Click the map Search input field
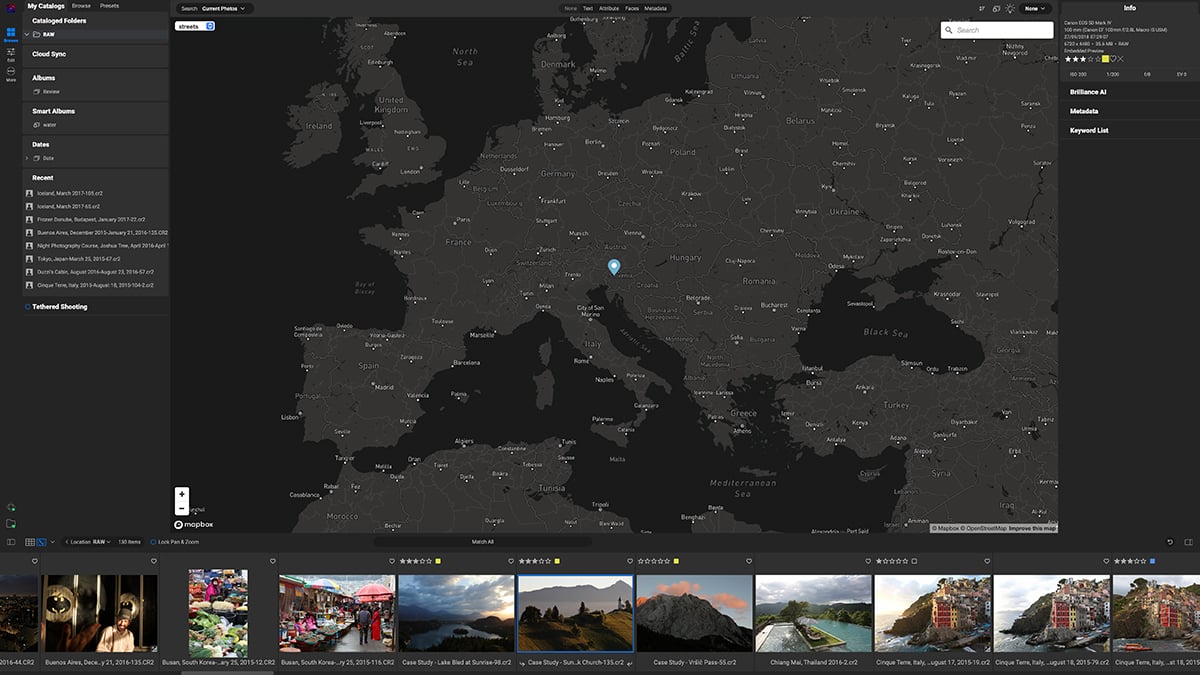This screenshot has width=1200, height=675. (x=997, y=29)
